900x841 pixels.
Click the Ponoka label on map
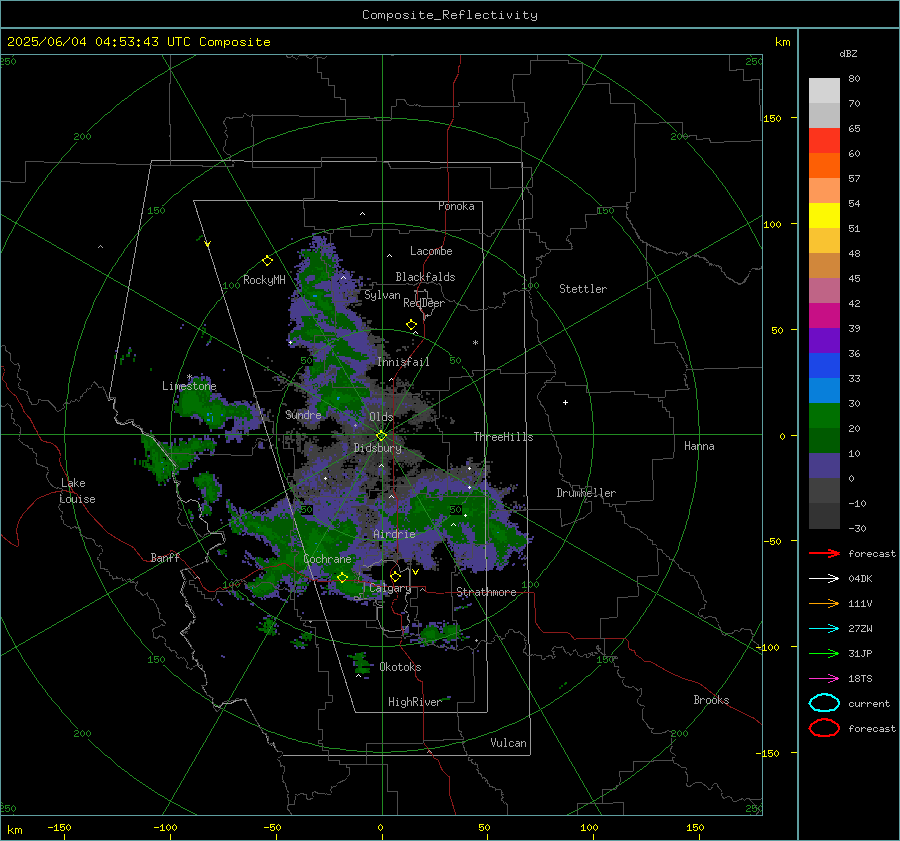(x=456, y=206)
